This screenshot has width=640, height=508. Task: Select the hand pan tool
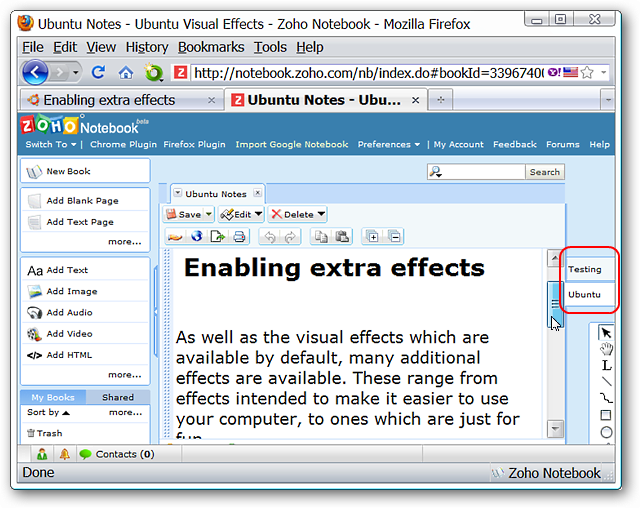point(607,349)
